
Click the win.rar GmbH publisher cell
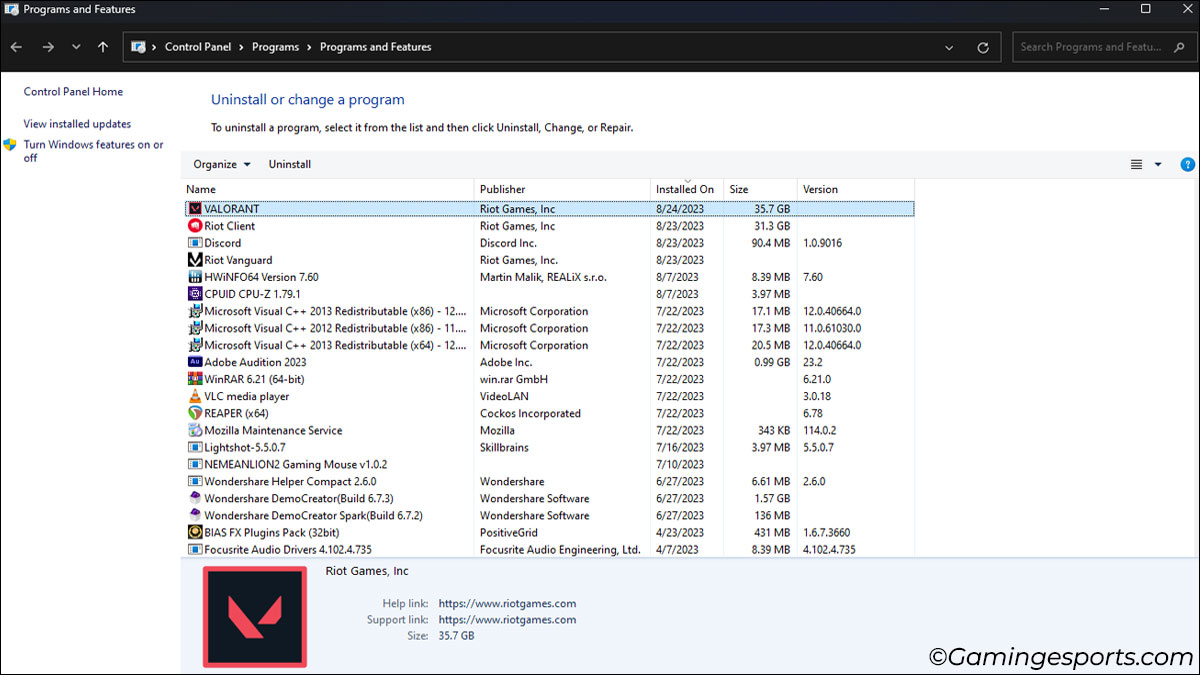coord(514,379)
